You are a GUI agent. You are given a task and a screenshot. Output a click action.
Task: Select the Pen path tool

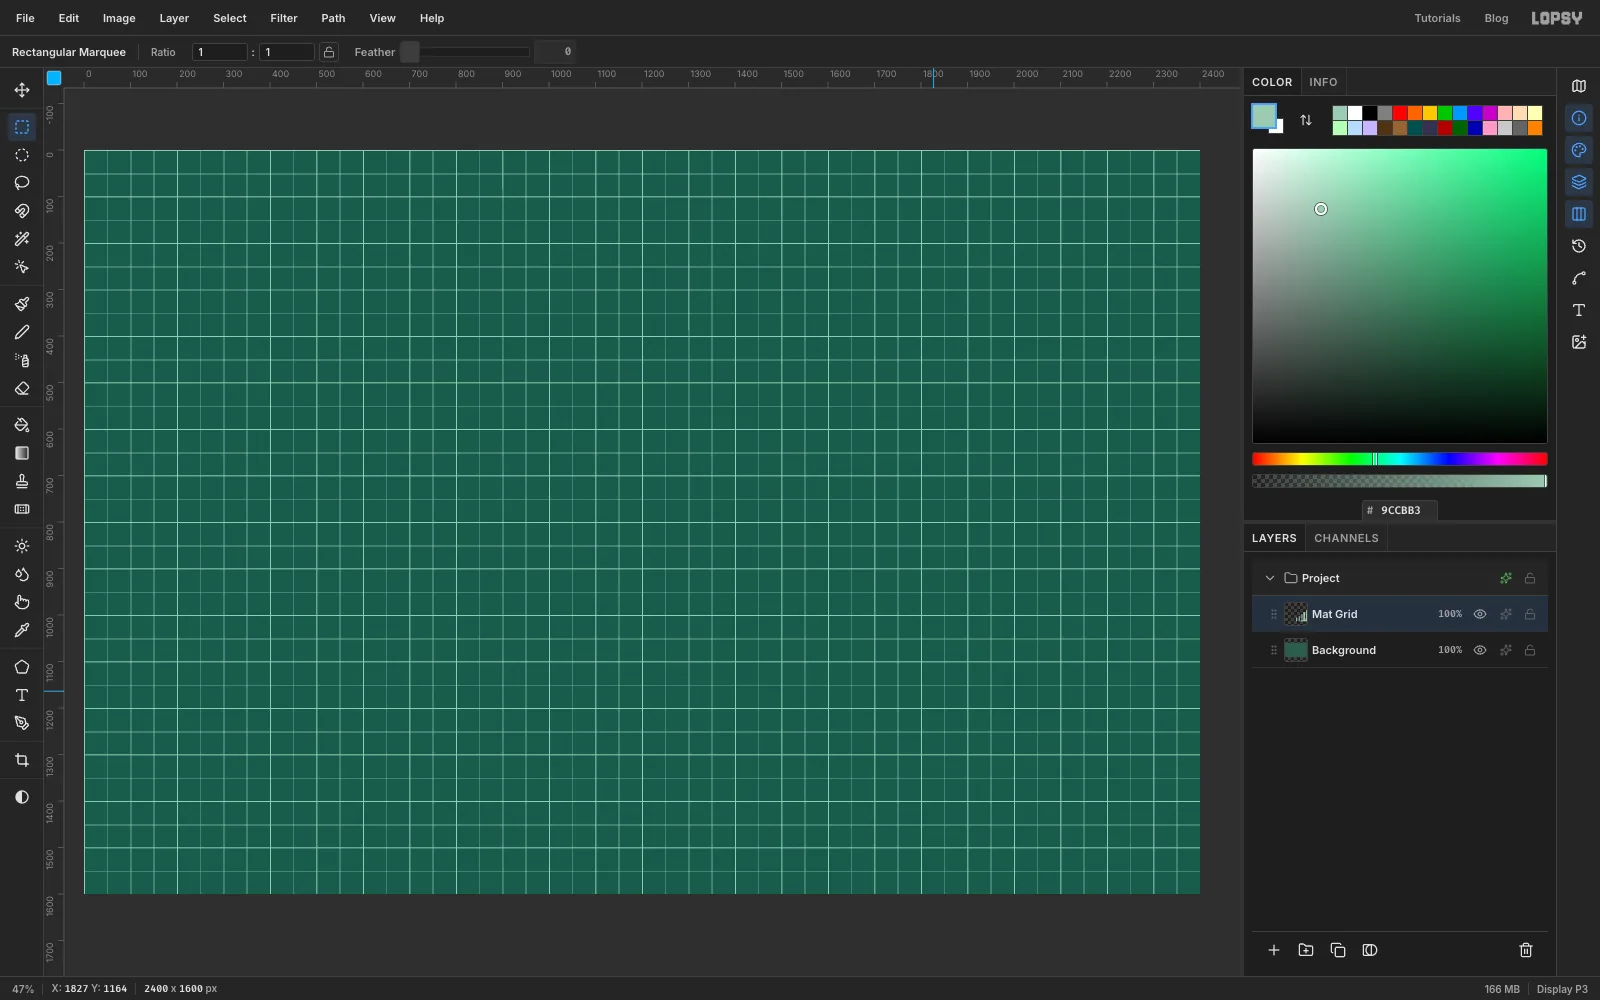(22, 723)
